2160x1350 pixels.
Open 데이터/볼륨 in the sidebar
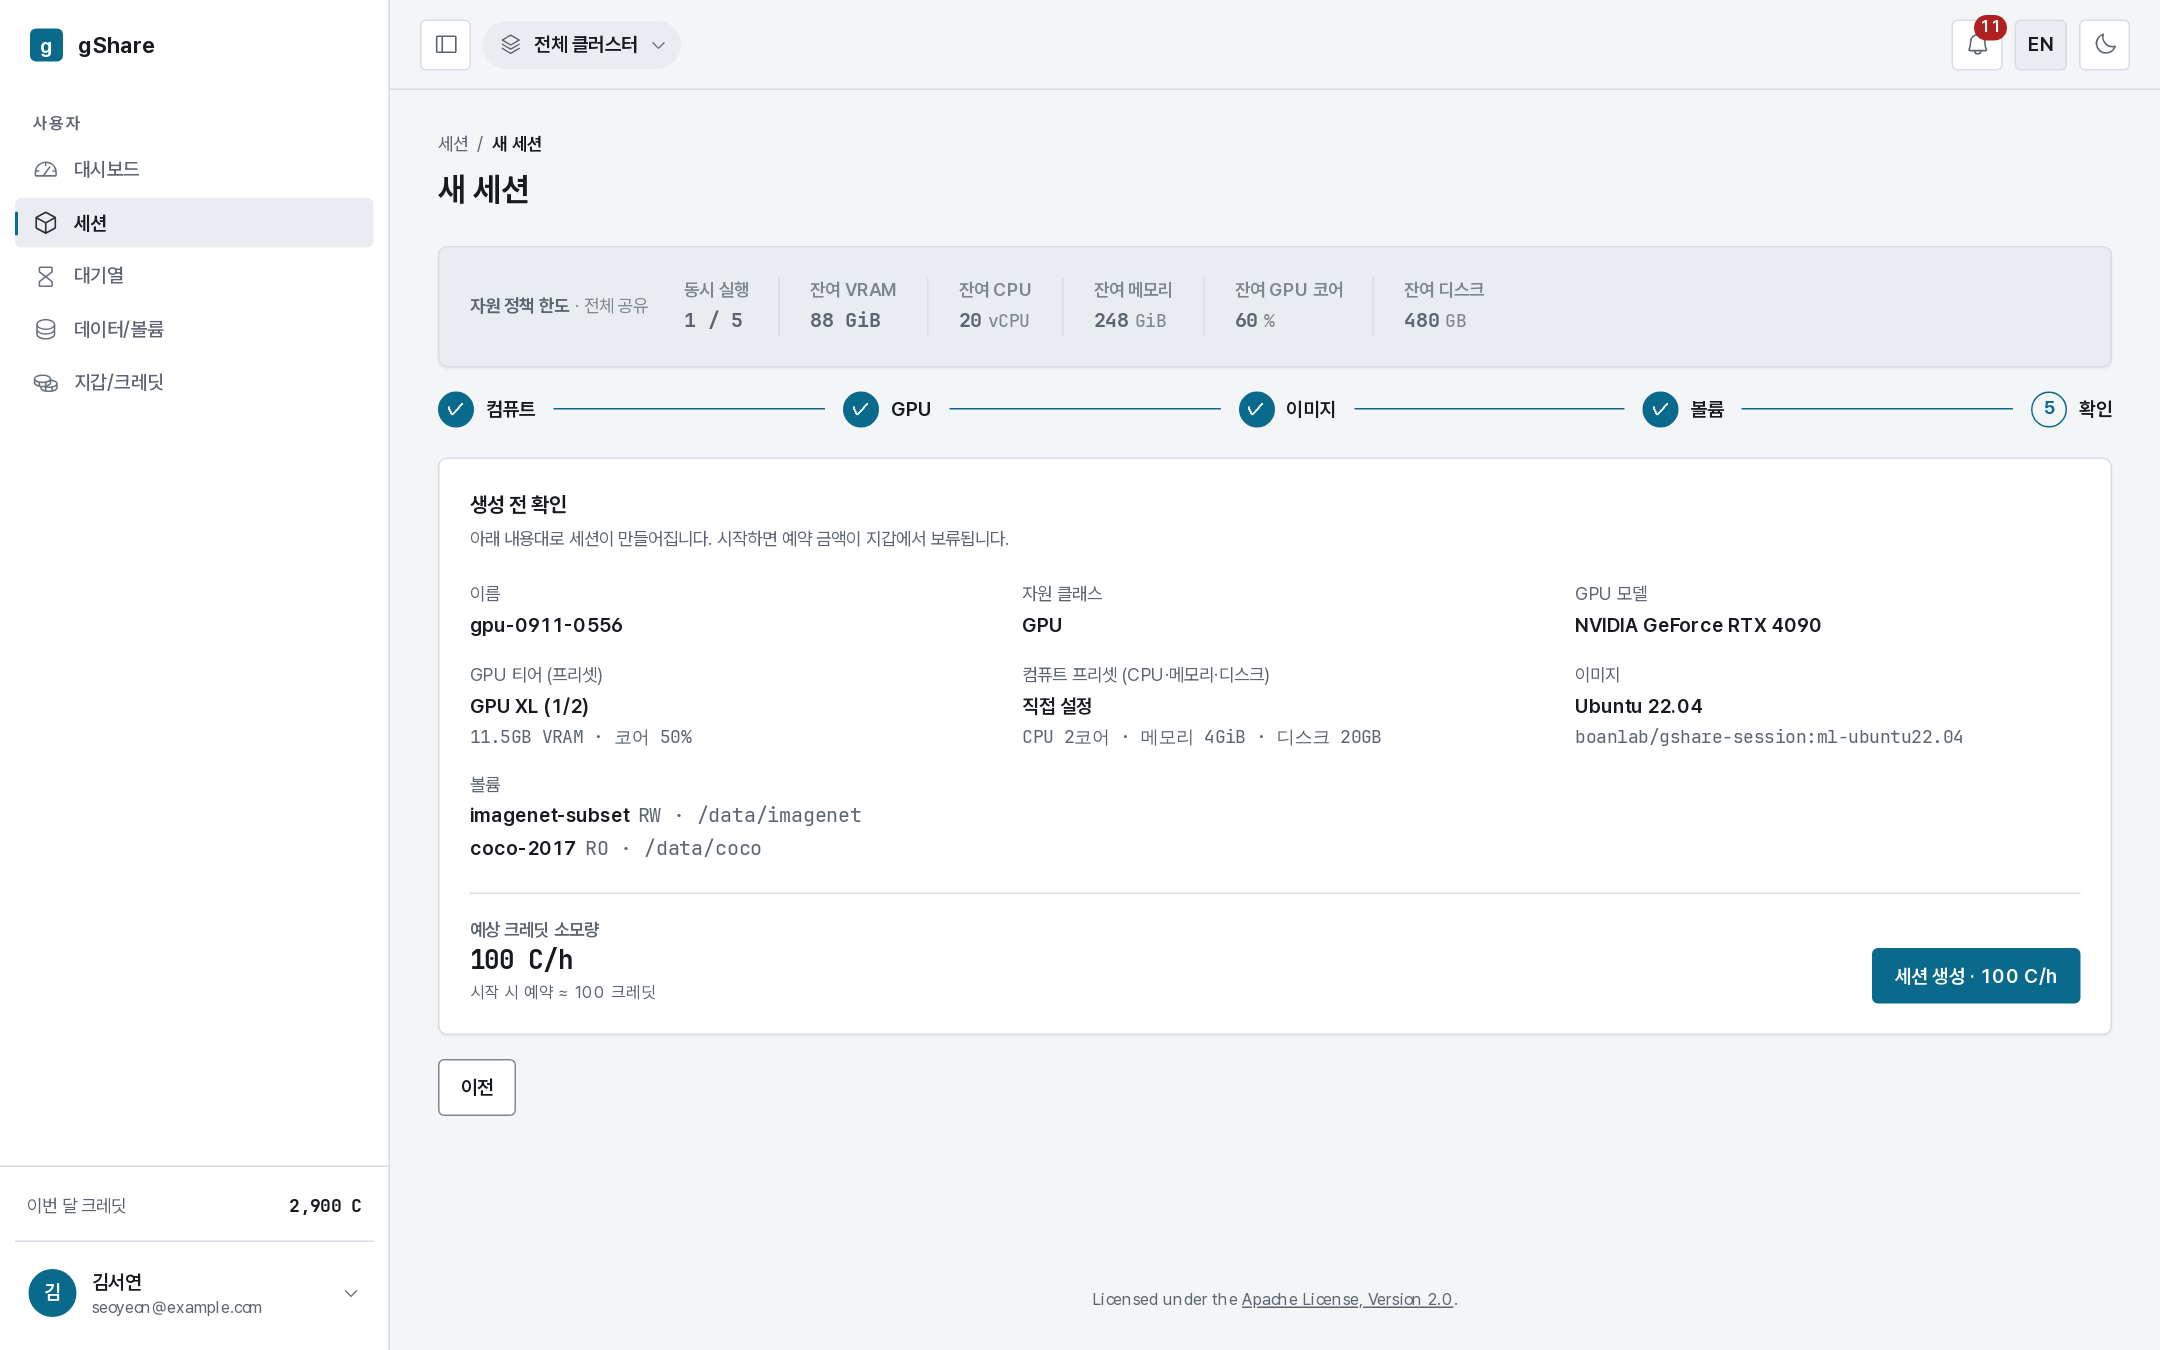(194, 329)
